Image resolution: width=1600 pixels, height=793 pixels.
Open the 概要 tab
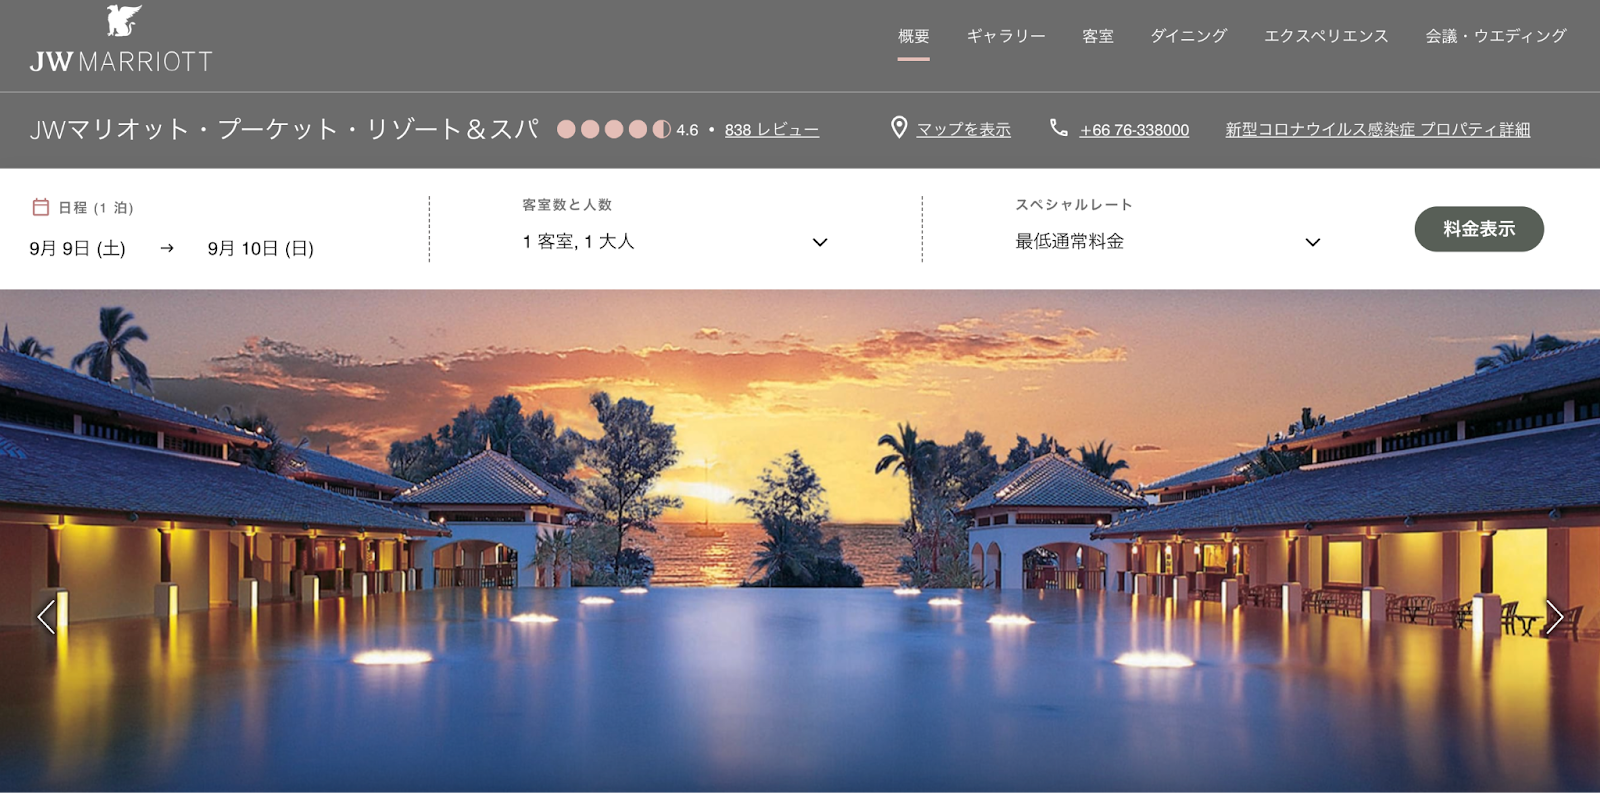(x=913, y=36)
